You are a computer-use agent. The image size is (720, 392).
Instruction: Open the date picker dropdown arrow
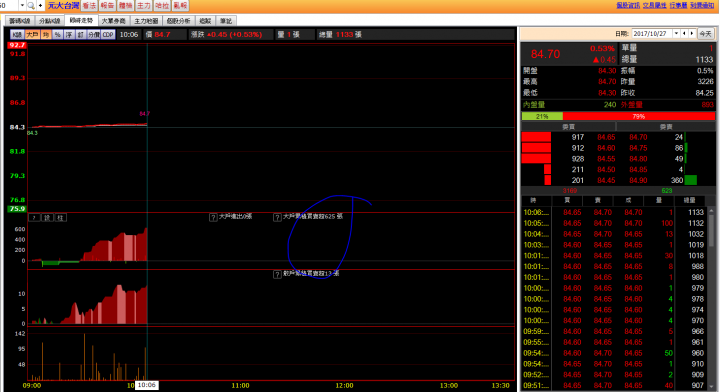(676, 34)
